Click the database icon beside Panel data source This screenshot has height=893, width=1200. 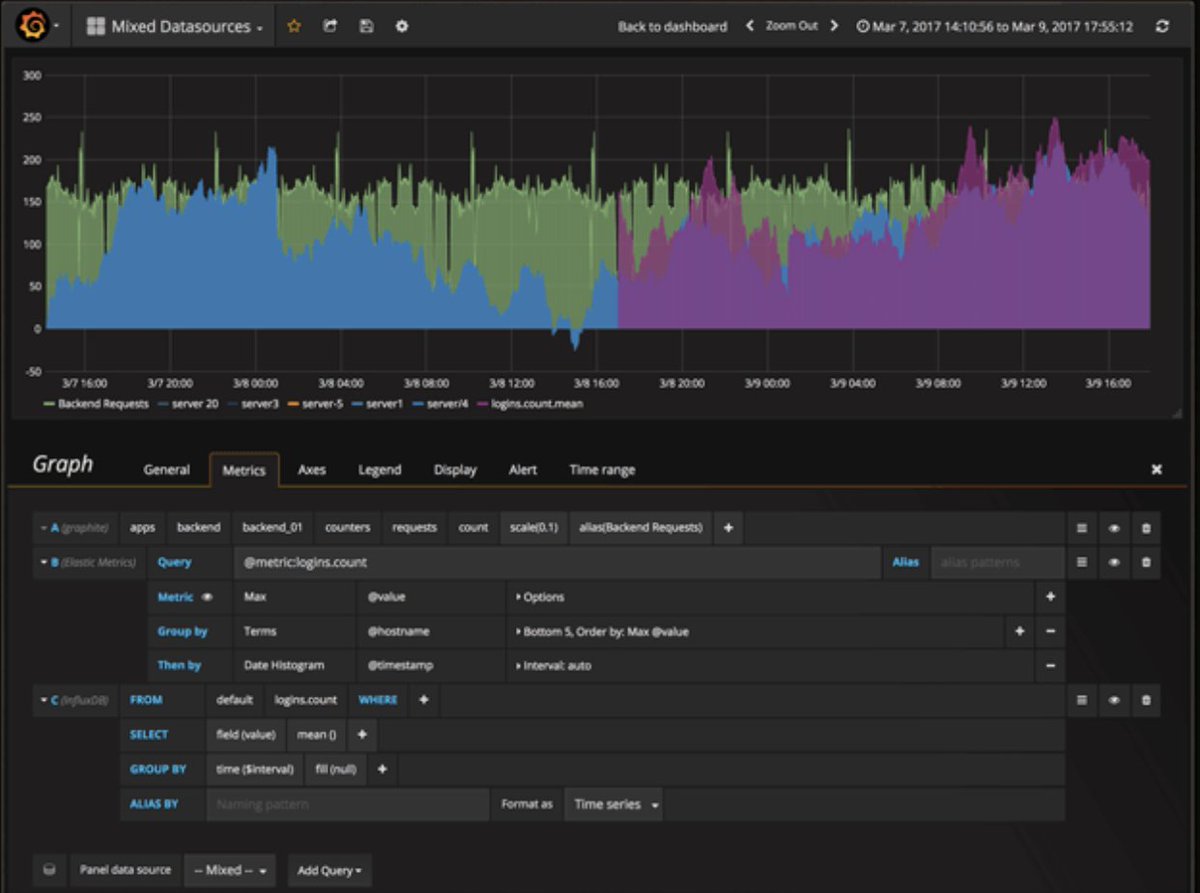tap(49, 870)
